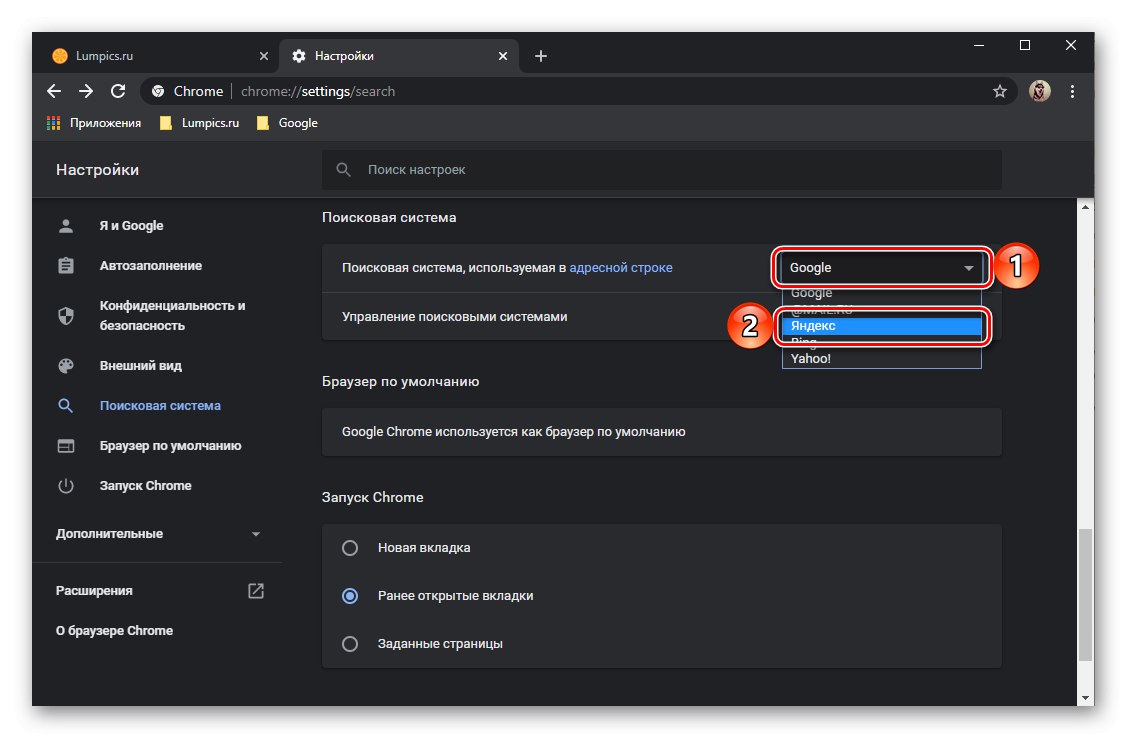Click the browser back arrow

click(54, 91)
